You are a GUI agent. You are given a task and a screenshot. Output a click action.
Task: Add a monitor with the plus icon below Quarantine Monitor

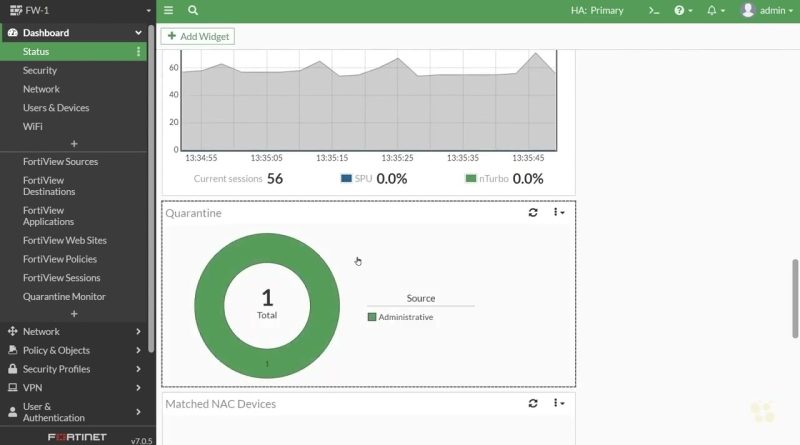(74, 314)
